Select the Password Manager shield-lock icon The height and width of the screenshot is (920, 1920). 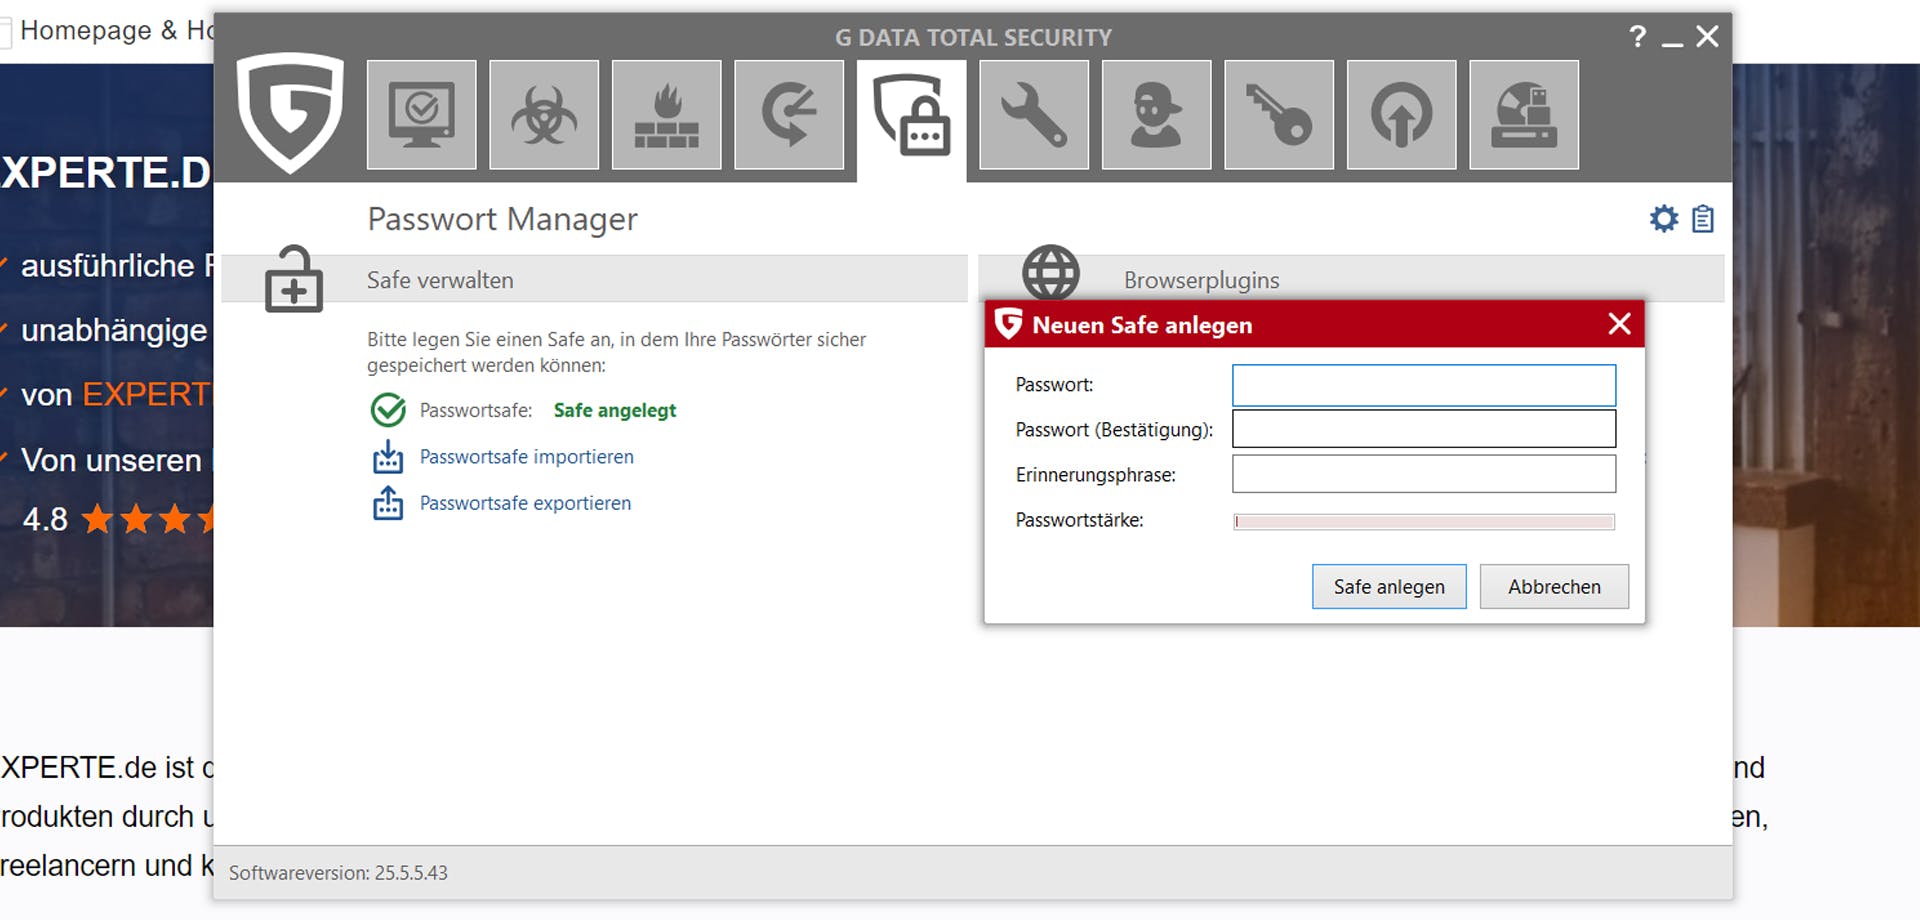pos(911,114)
